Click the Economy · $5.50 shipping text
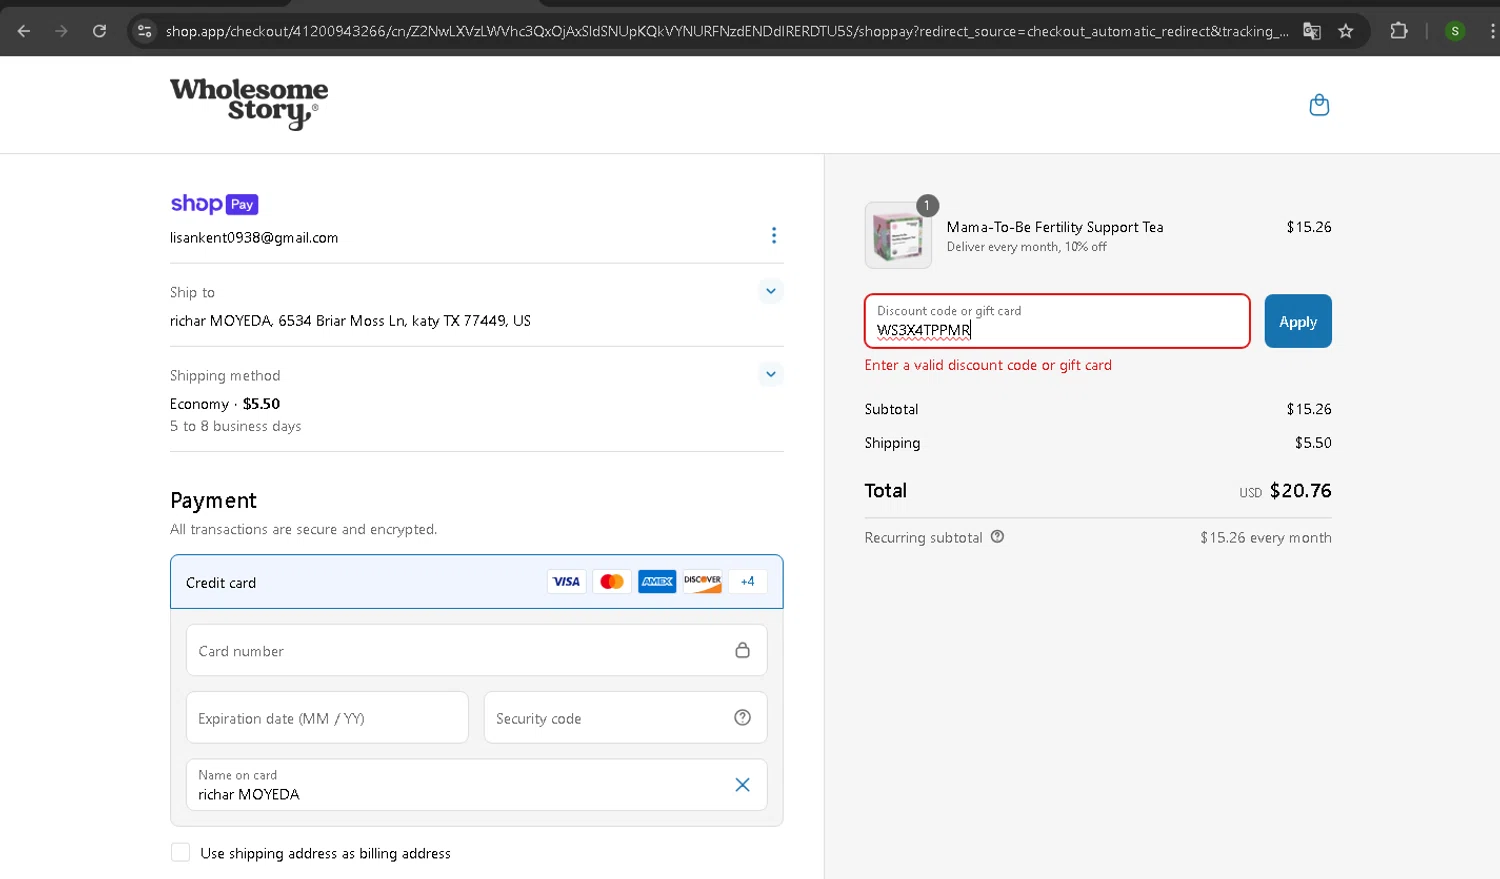This screenshot has width=1500, height=879. click(x=225, y=404)
